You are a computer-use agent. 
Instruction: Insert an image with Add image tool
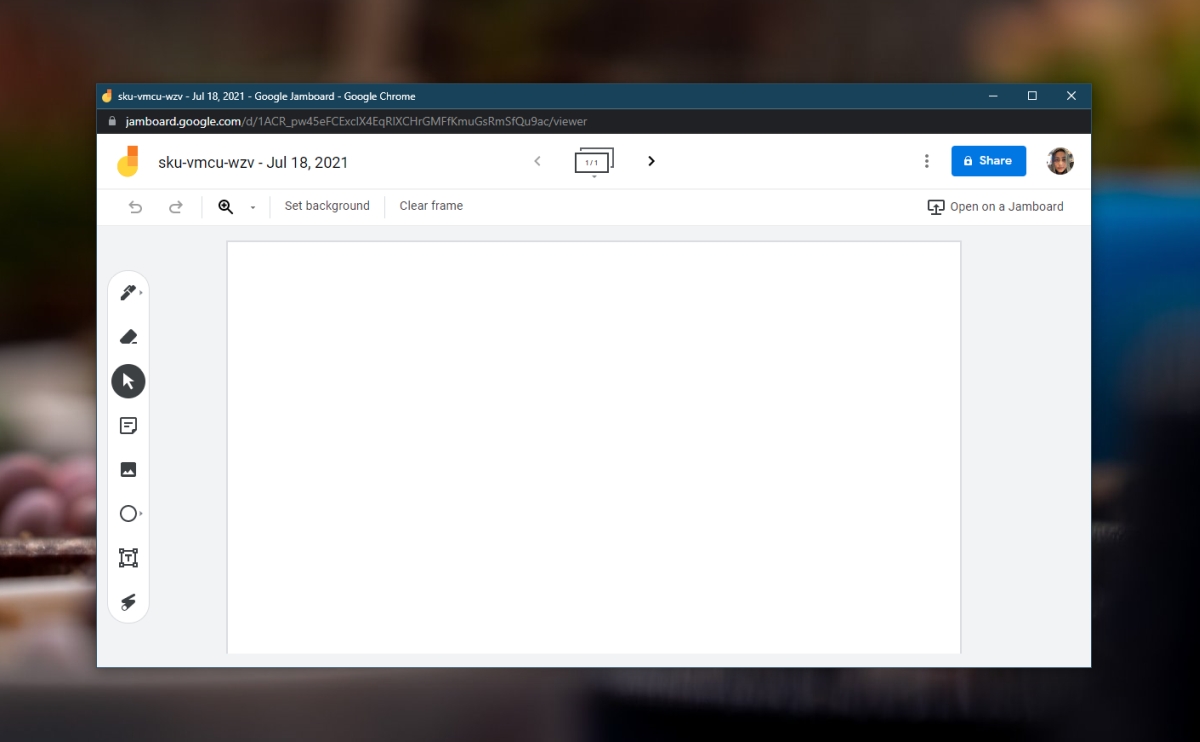click(128, 469)
